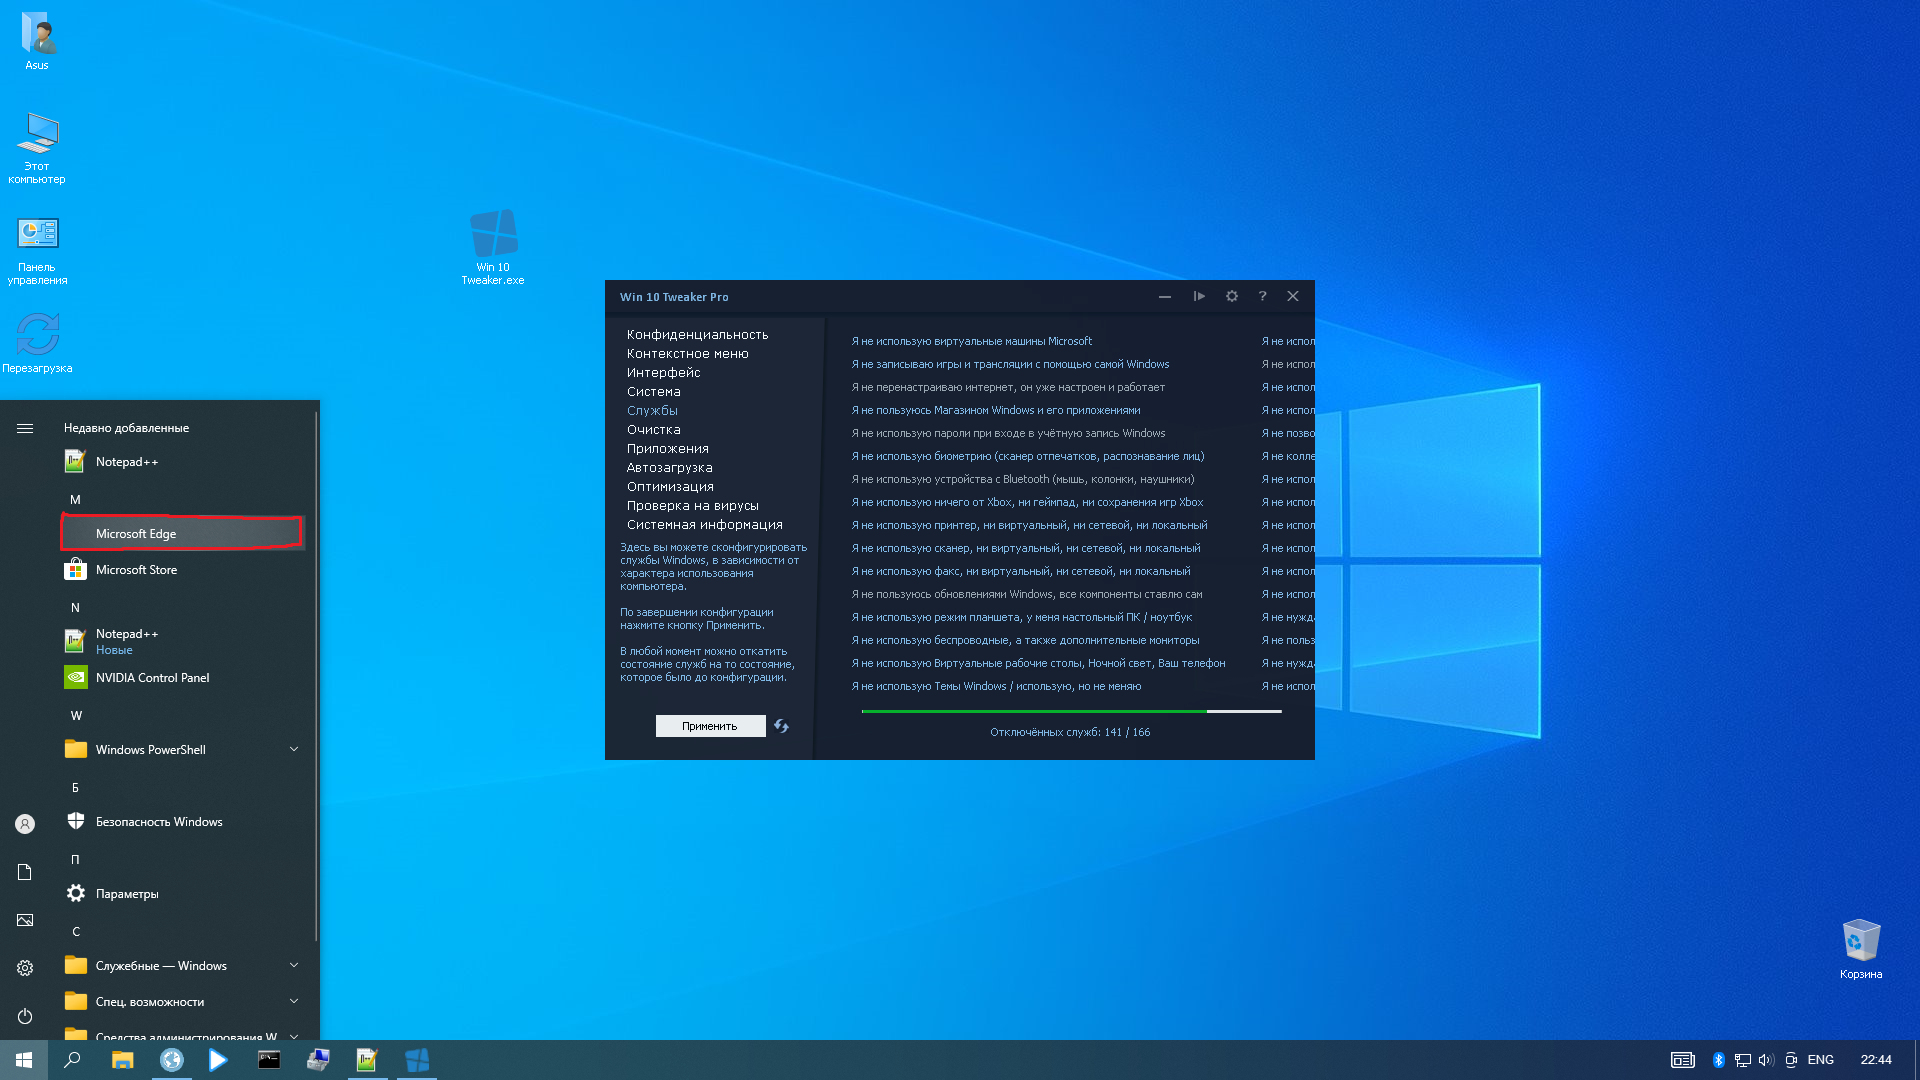Open Settings gear in the Start menu rail
Viewport: 1920px width, 1080px height.
25,968
